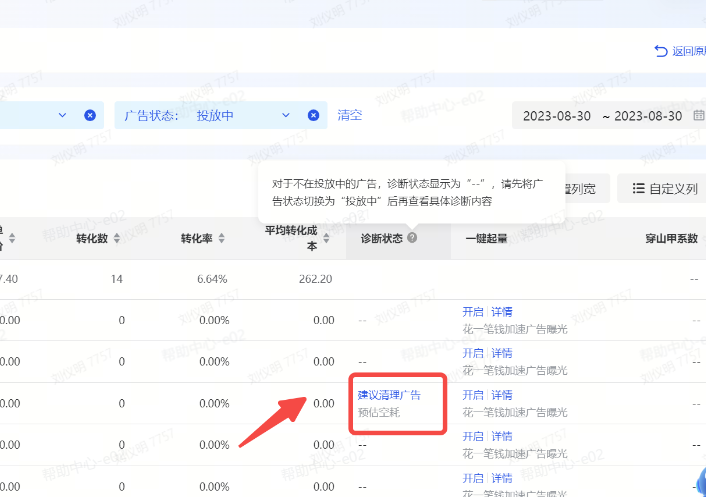The image size is (706, 497).
Task: Click 开启 in row below 建议清理广告
Action: point(473,436)
